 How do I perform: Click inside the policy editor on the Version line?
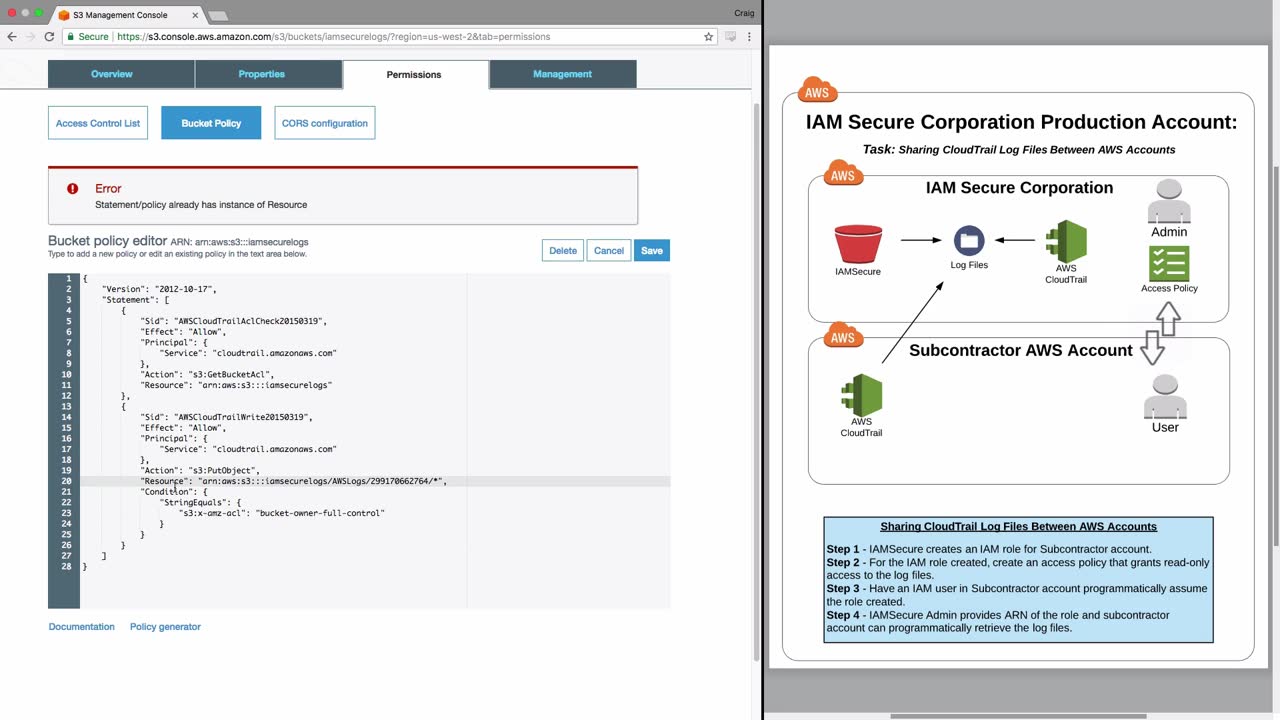[159, 289]
